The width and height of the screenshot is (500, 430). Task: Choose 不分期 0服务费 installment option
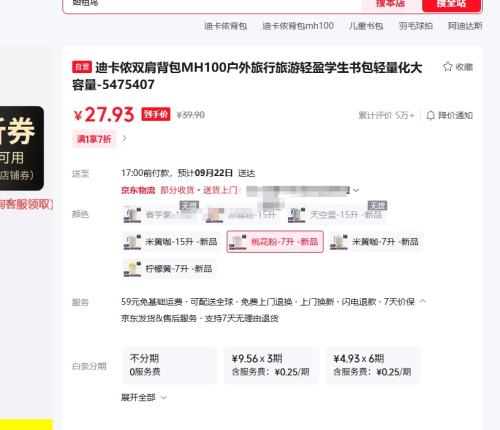(170, 365)
